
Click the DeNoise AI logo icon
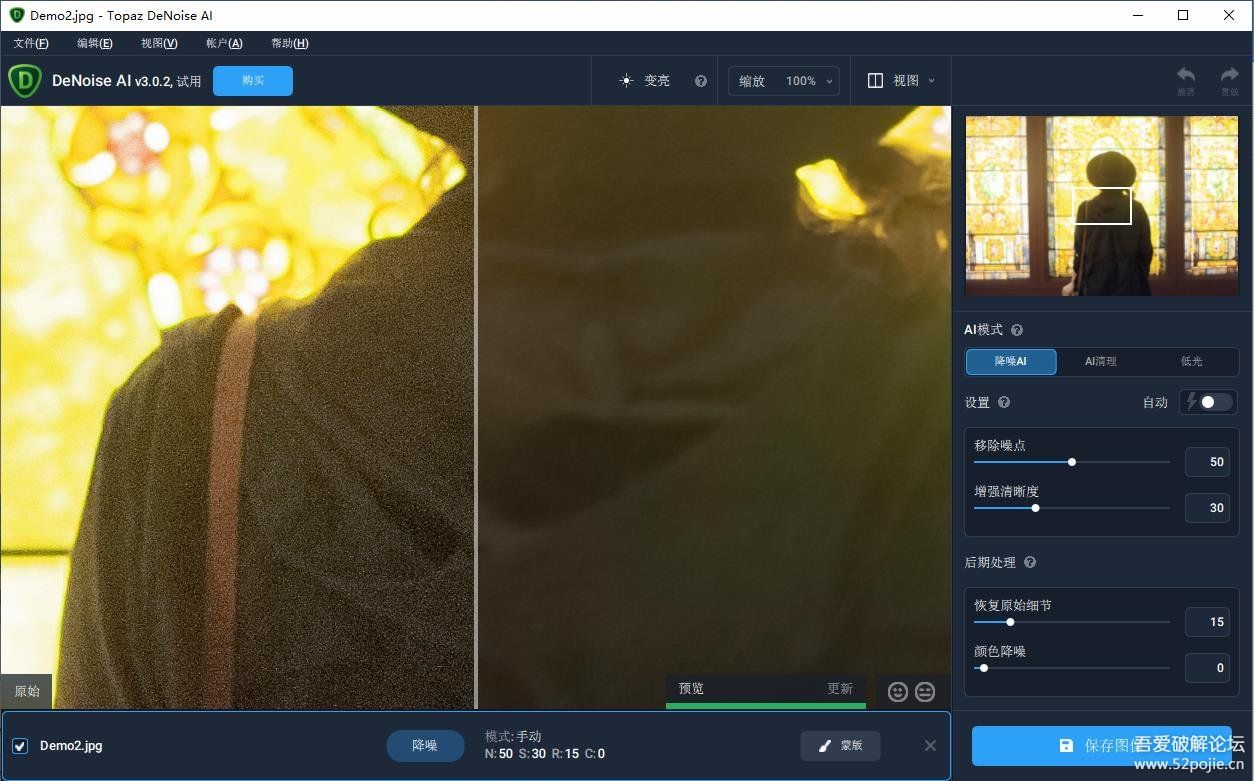[23, 81]
